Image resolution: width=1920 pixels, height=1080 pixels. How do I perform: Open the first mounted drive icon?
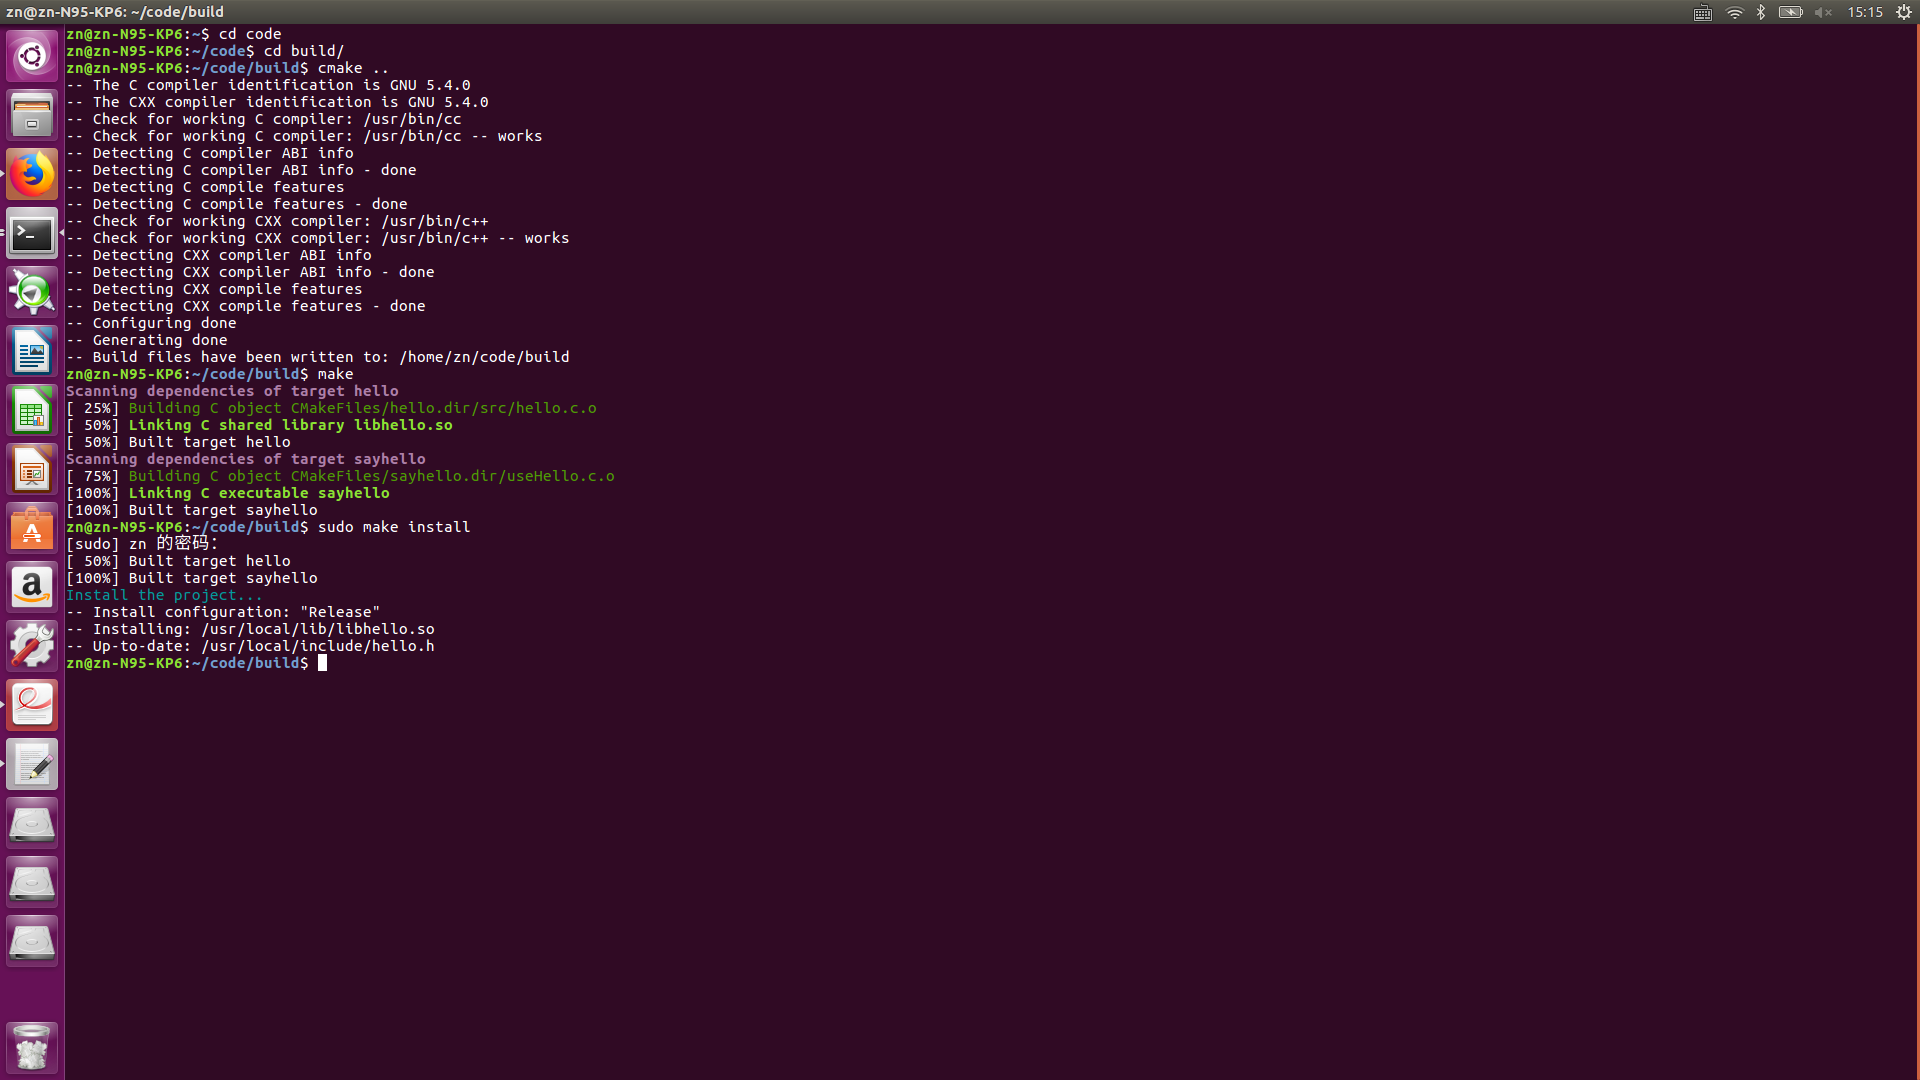(x=32, y=824)
